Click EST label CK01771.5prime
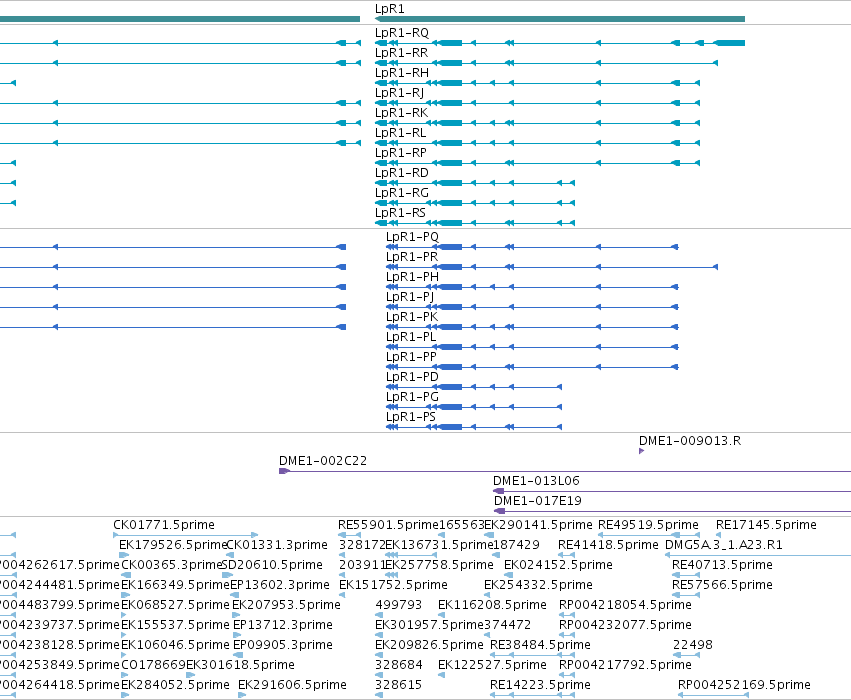This screenshot has width=851, height=700. click(164, 525)
